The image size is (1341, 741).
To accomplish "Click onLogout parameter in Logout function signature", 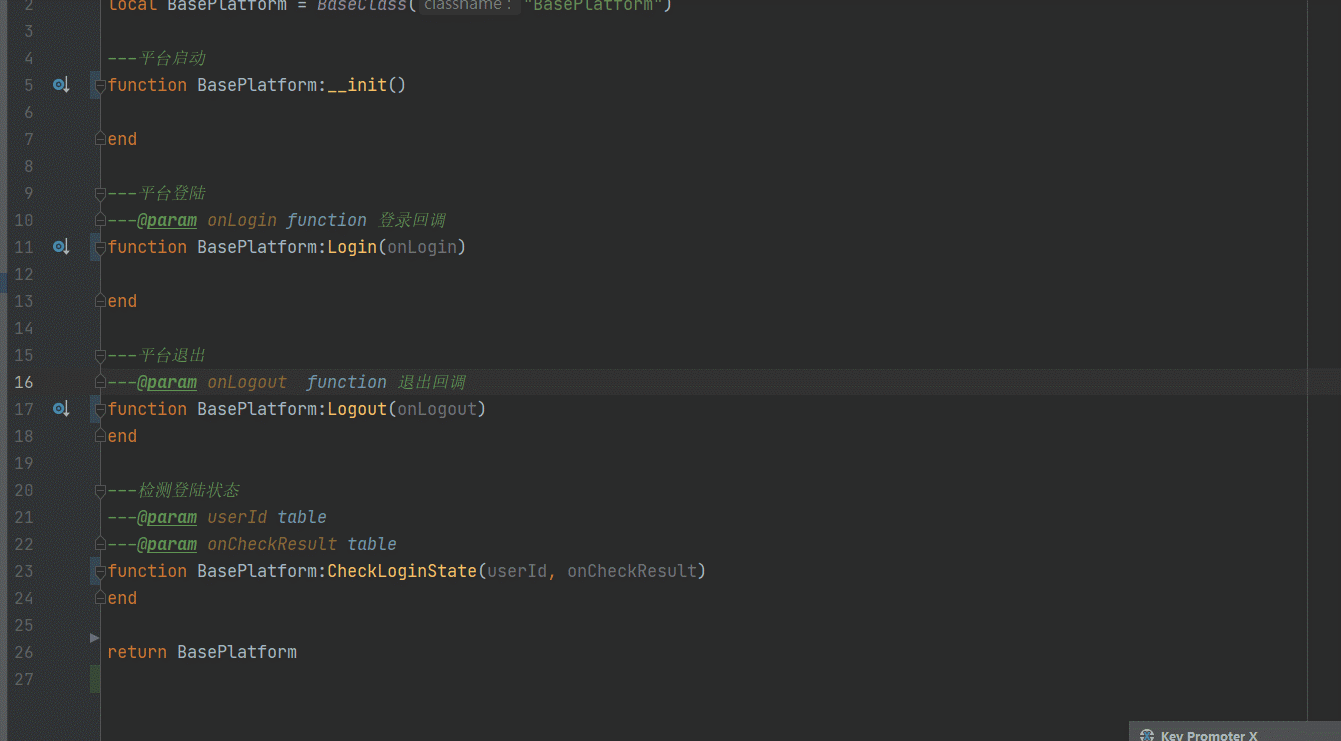I will point(437,409).
